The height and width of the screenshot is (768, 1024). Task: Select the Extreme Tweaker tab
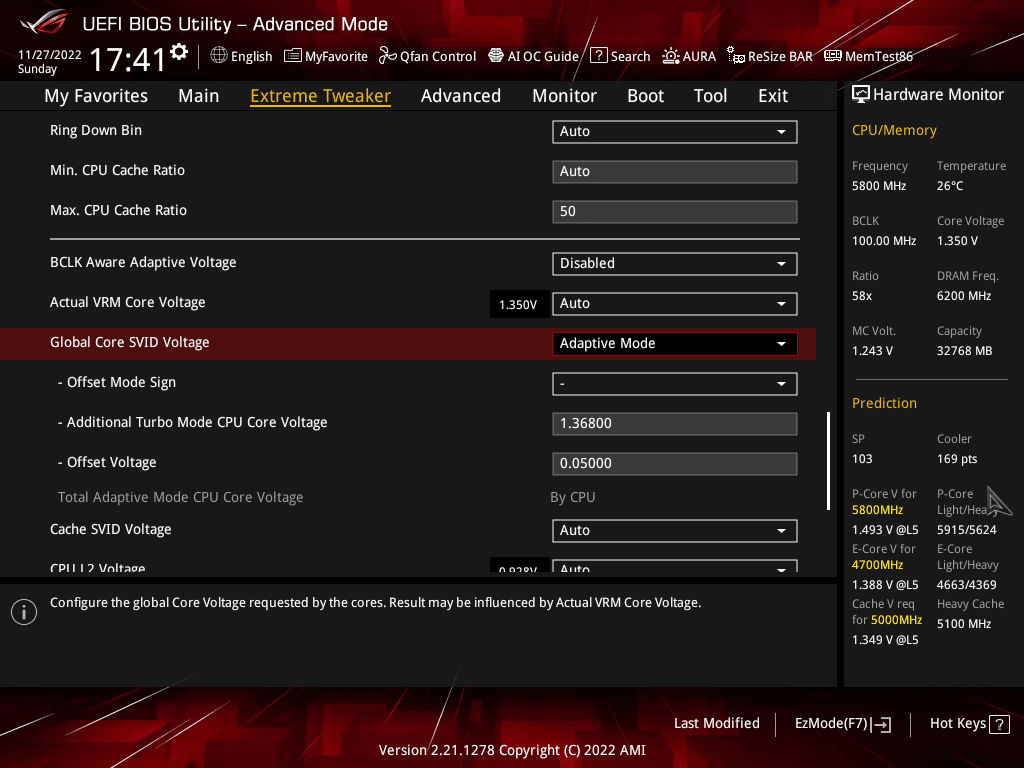pos(321,96)
